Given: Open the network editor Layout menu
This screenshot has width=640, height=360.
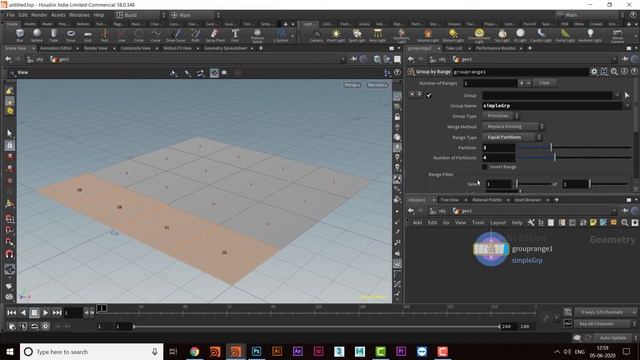Looking at the screenshot, I should 498,222.
